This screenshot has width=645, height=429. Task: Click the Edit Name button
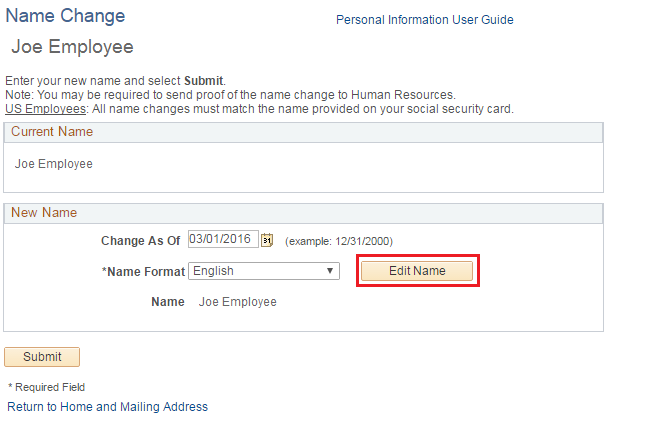(x=417, y=271)
